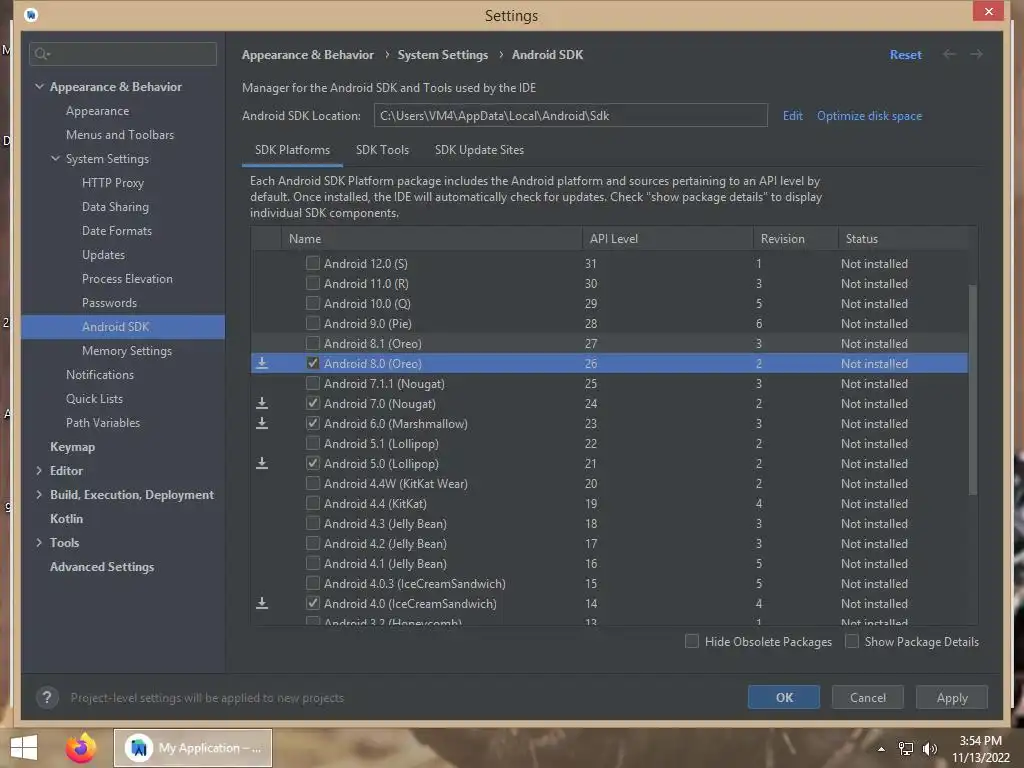Click the settings search field
Viewport: 1024px width, 768px height.
point(123,54)
